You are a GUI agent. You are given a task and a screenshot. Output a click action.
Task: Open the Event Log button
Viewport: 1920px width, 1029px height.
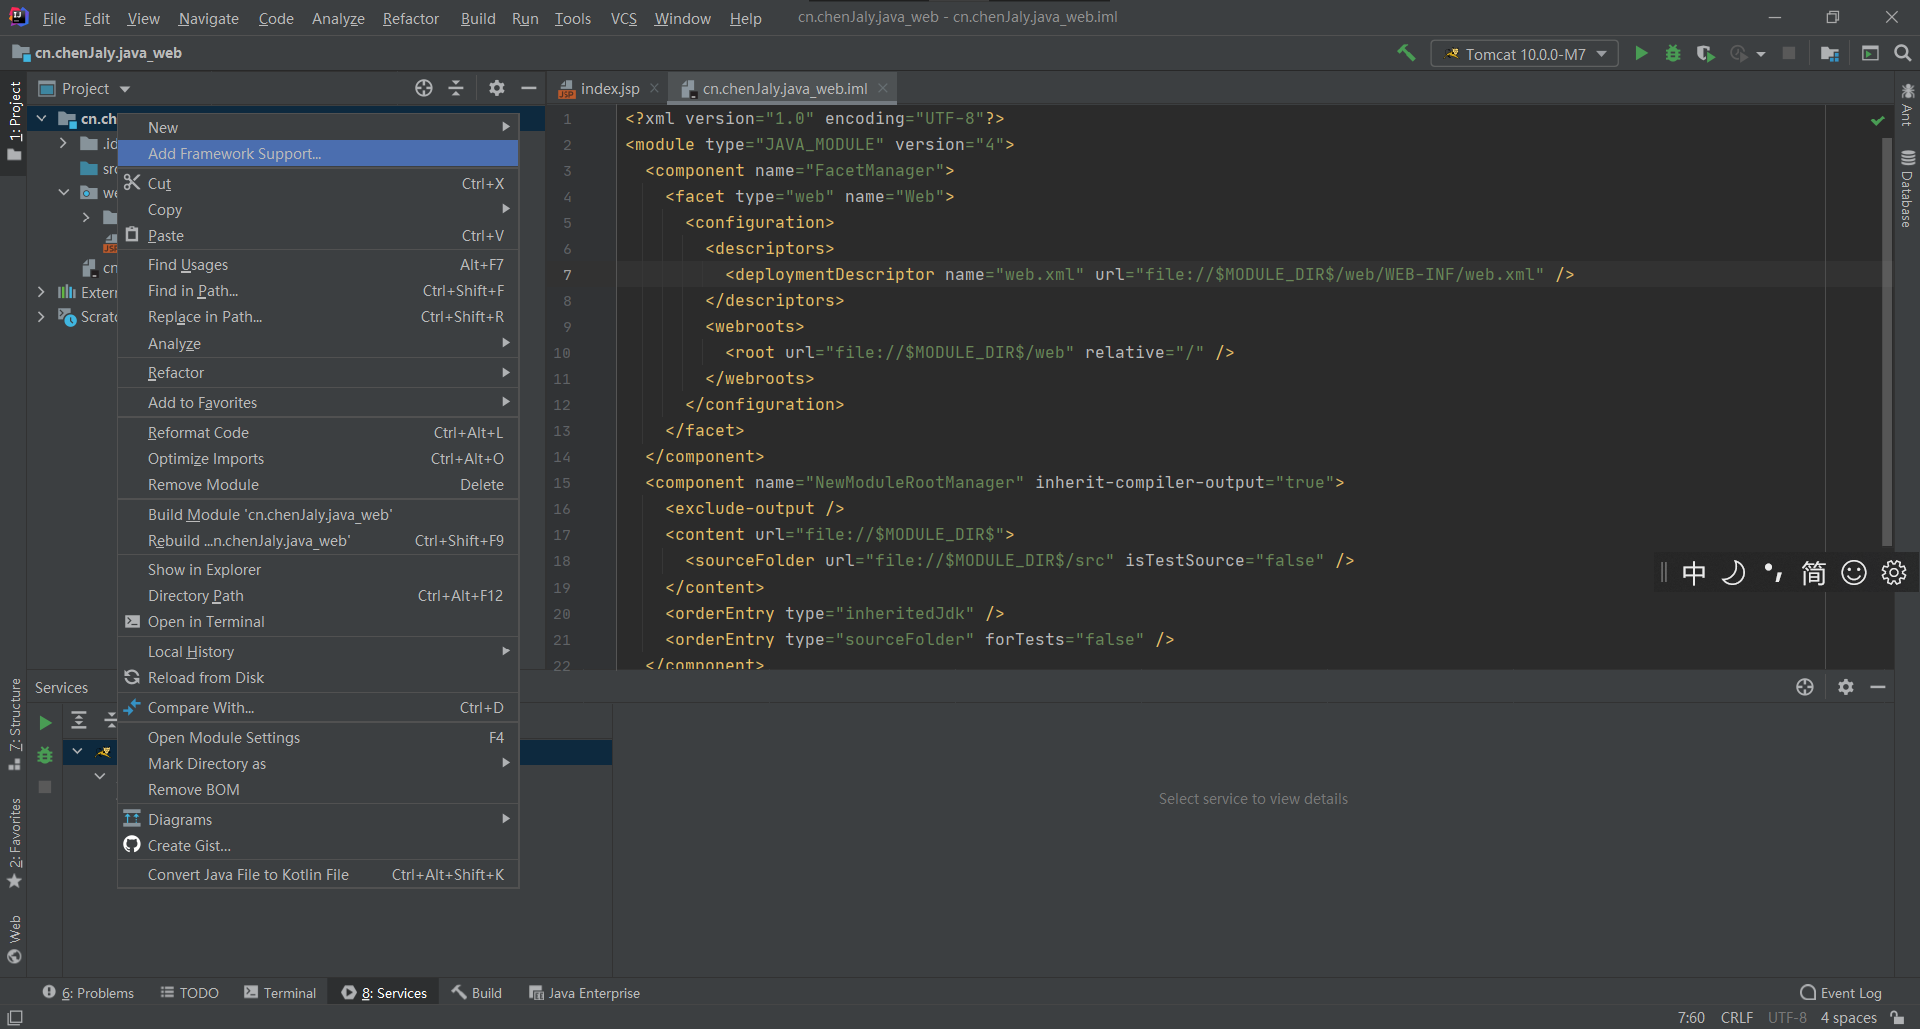point(1841,993)
